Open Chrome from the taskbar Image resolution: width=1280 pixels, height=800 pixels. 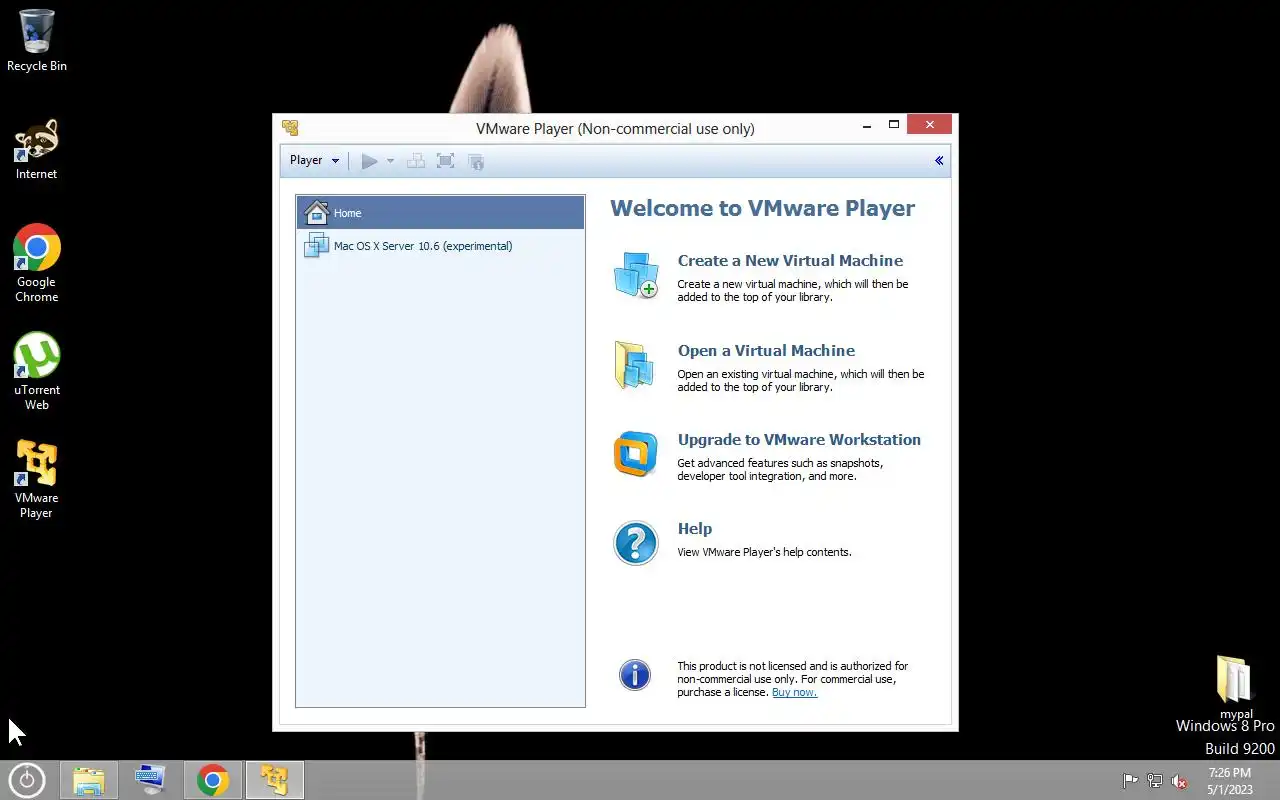point(213,780)
